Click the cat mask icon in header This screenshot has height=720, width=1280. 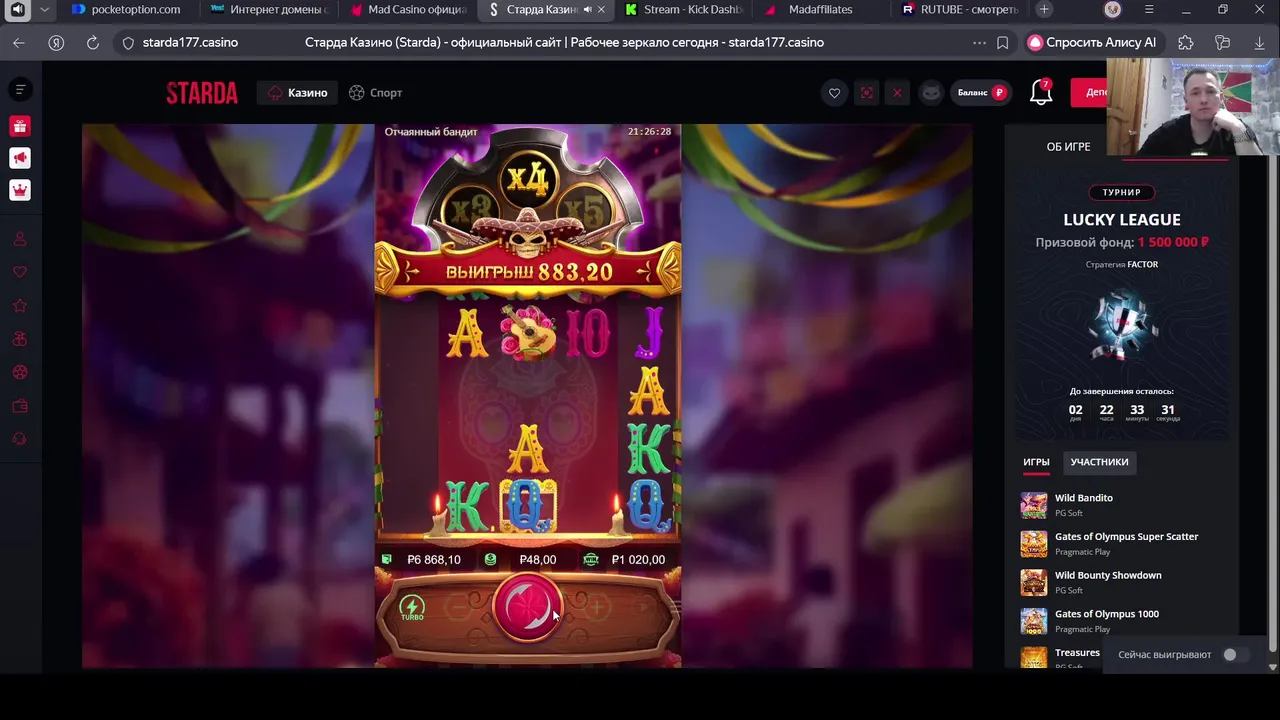click(x=930, y=93)
